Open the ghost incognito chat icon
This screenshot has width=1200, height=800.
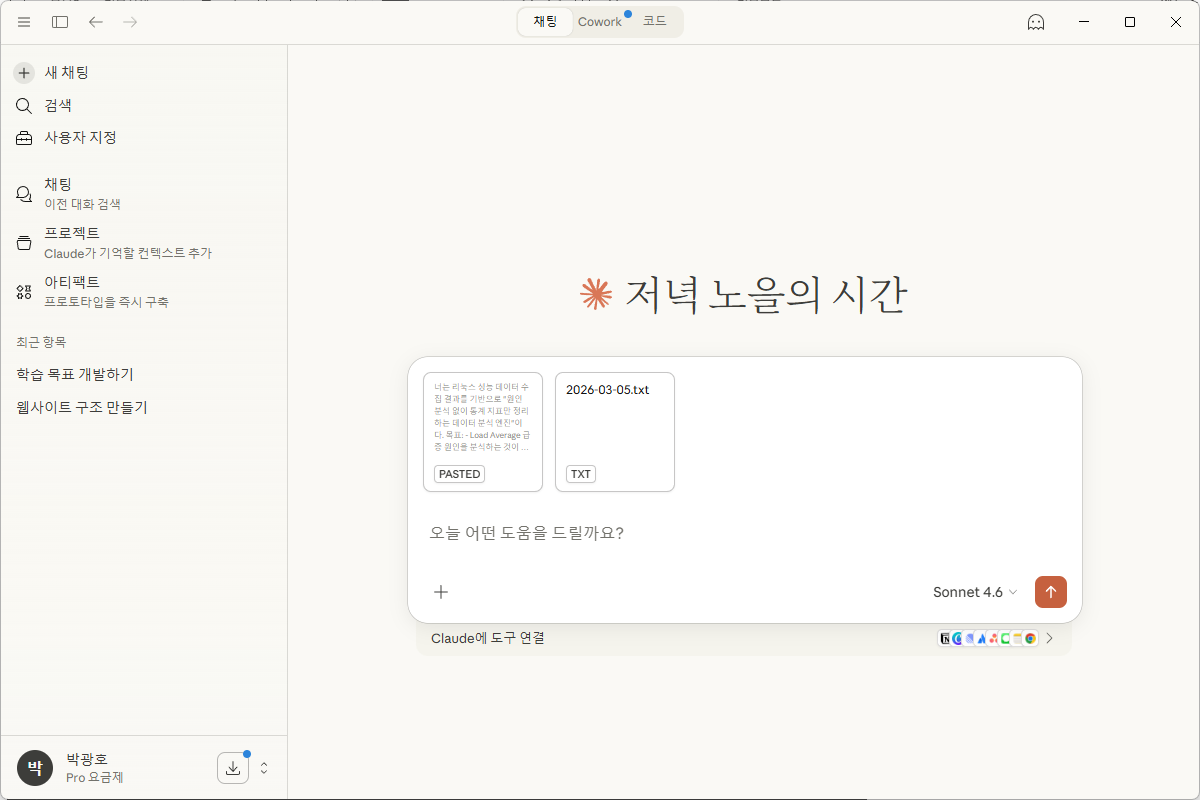click(1036, 22)
